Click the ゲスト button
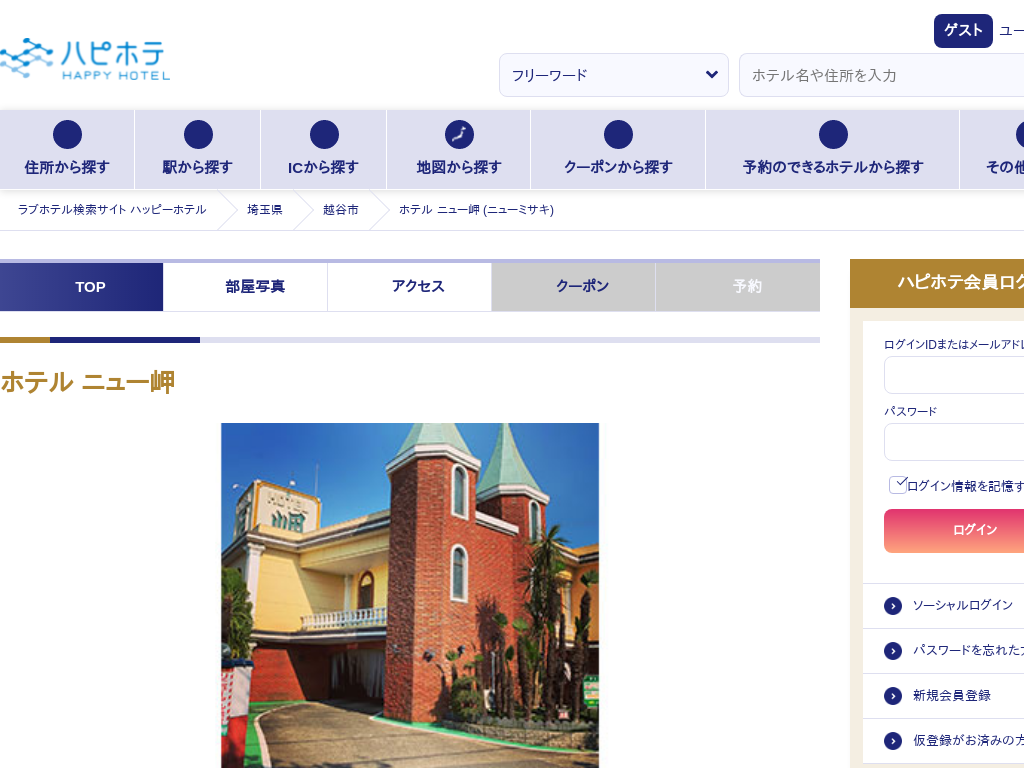 pyautogui.click(x=963, y=31)
